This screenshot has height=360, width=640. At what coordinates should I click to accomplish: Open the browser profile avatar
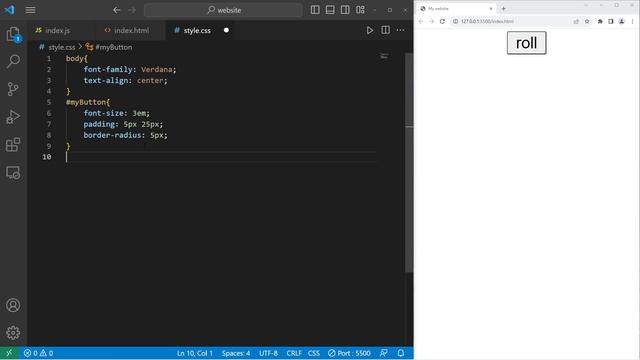coord(622,21)
